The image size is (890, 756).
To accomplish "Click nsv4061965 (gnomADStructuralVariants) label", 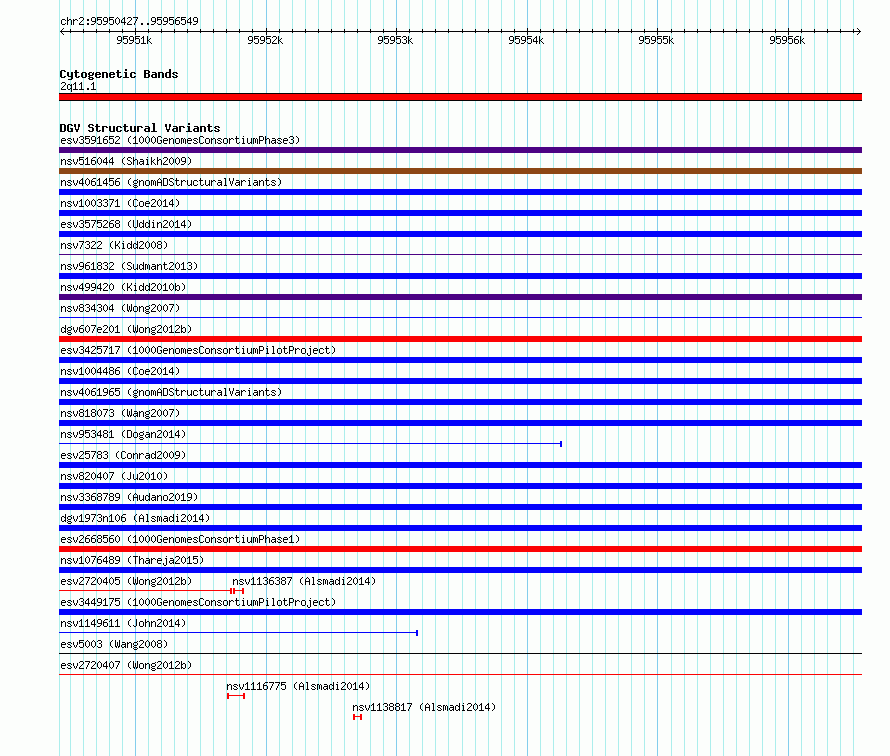I will [171, 392].
